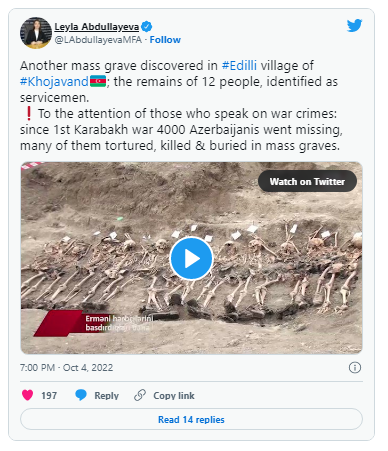Click the Reply text label
The height and width of the screenshot is (451, 388).
click(x=106, y=395)
